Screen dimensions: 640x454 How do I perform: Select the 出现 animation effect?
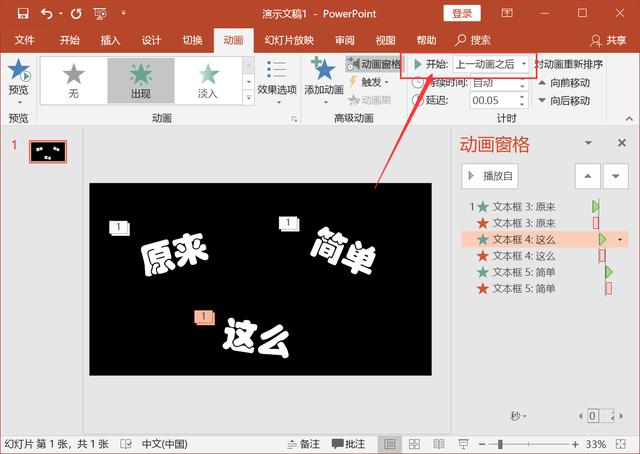(x=141, y=80)
